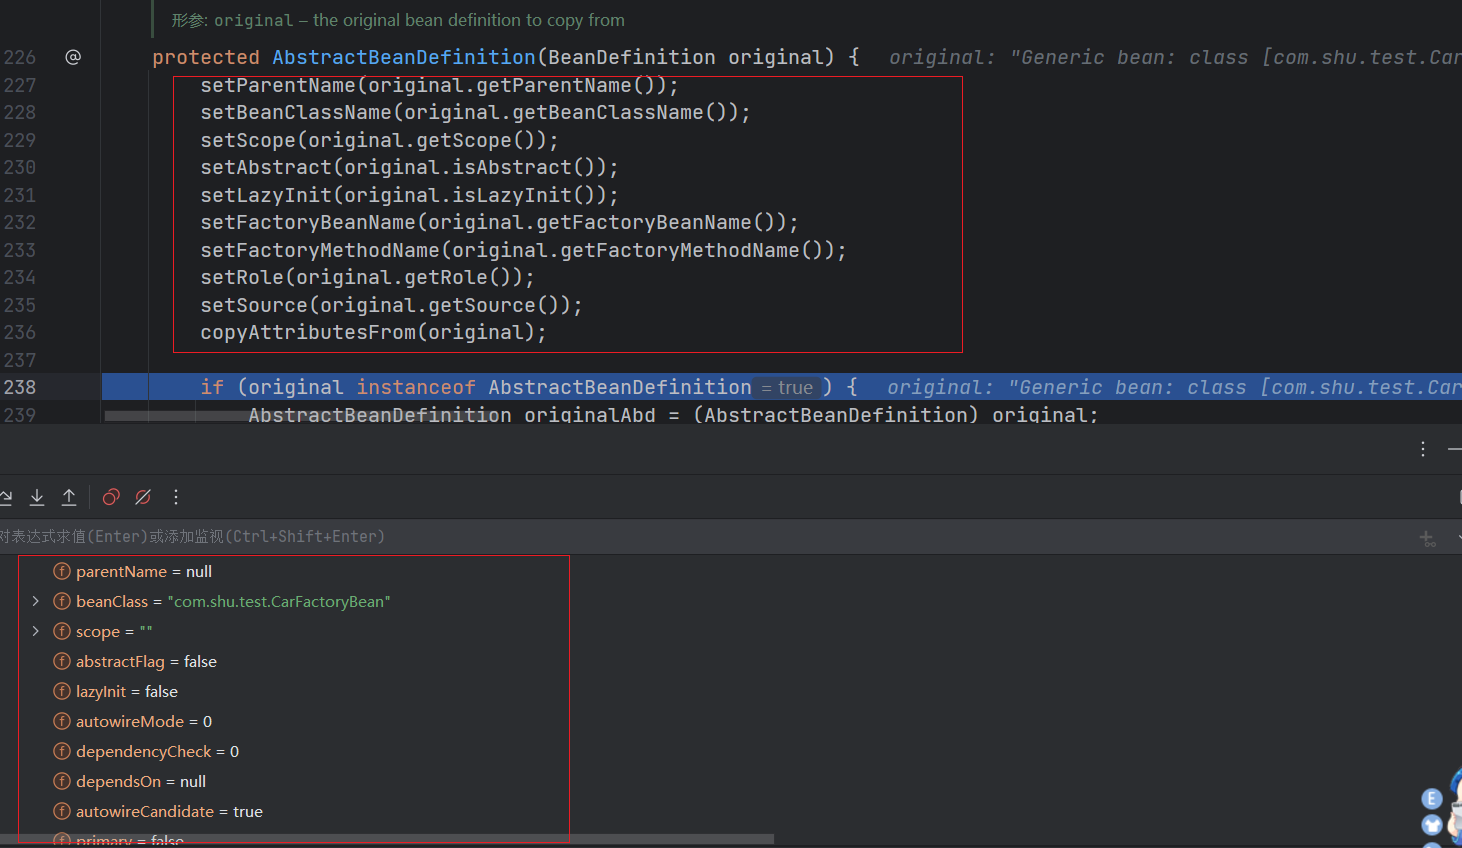1462x848 pixels.
Task: Click the floating blue E icon at the window edge
Action: pyautogui.click(x=1432, y=798)
